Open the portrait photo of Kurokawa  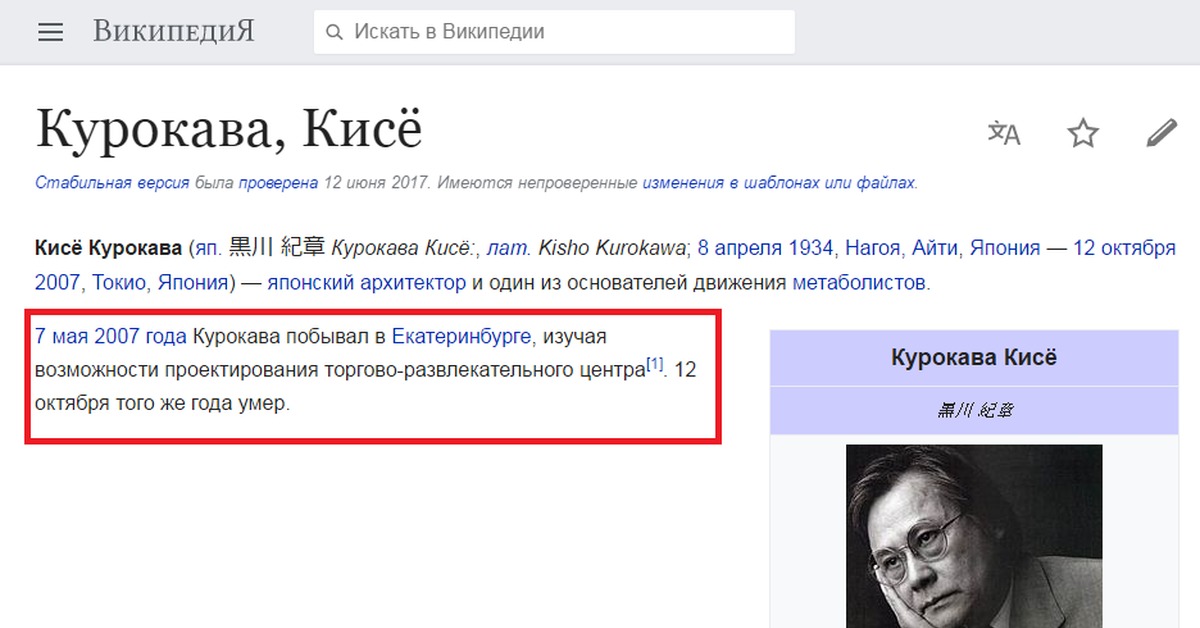coord(973,536)
